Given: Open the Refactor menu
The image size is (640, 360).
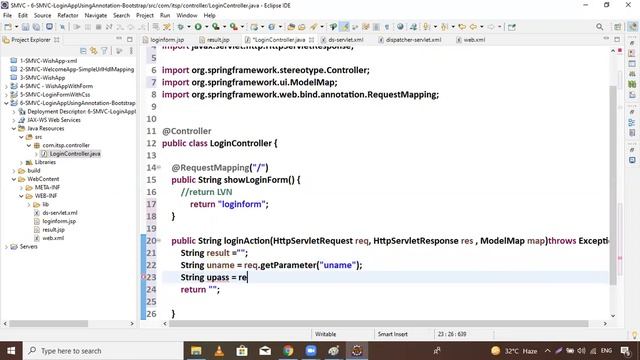Looking at the screenshot, I should pyautogui.click(x=68, y=16).
